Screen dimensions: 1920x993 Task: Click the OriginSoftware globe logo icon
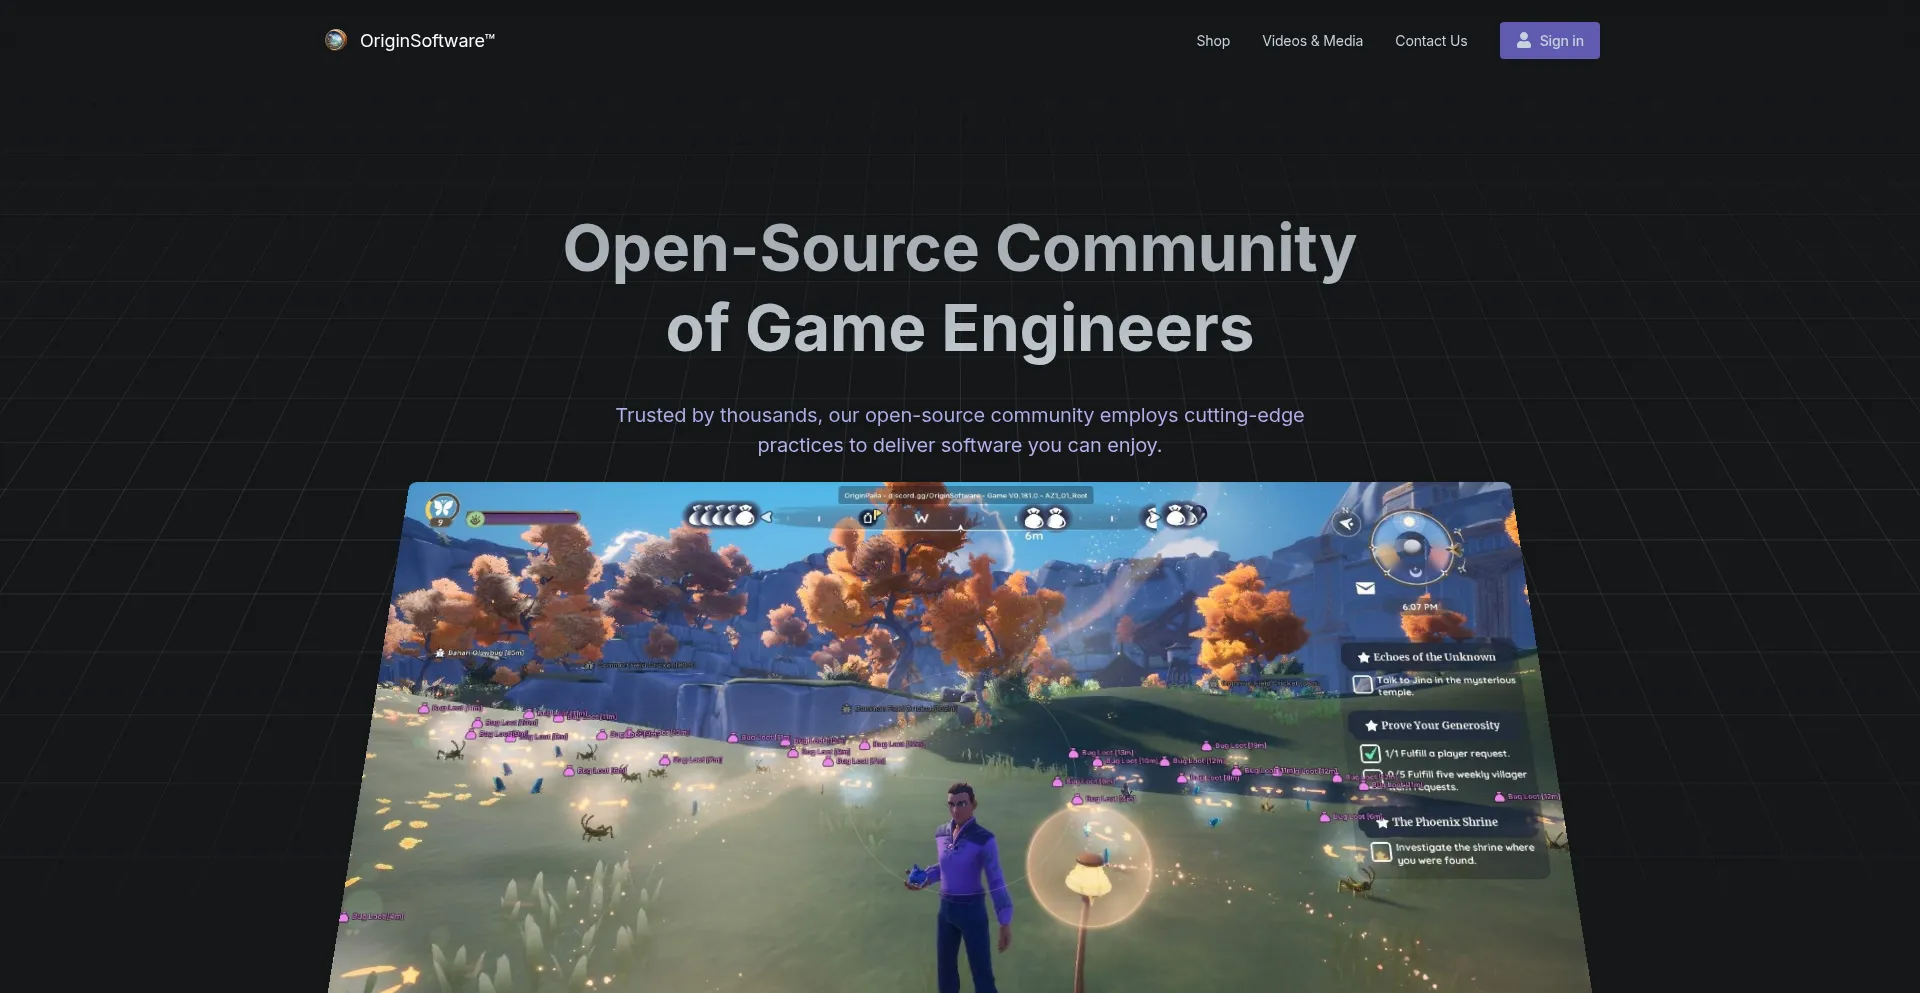click(x=336, y=40)
